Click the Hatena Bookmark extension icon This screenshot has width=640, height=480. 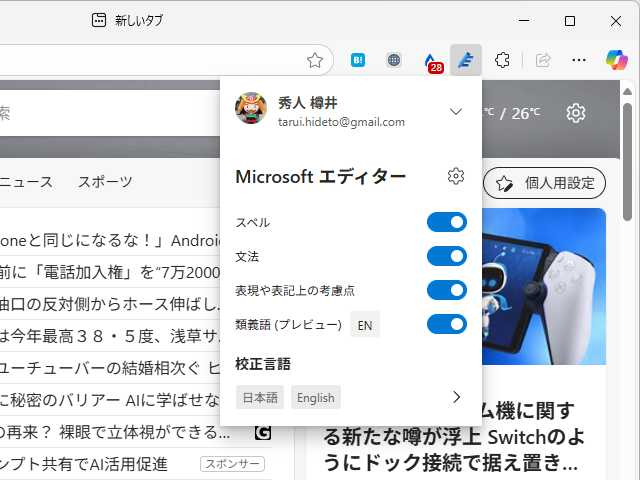point(358,60)
